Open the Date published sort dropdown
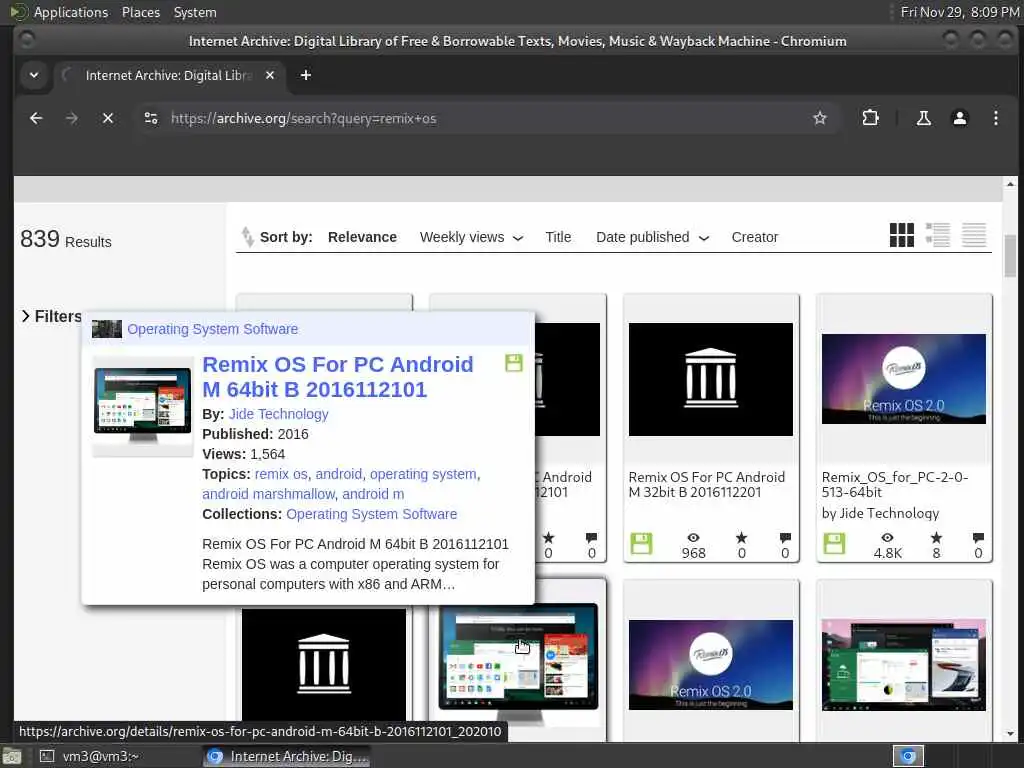The width and height of the screenshot is (1024, 768). [652, 237]
